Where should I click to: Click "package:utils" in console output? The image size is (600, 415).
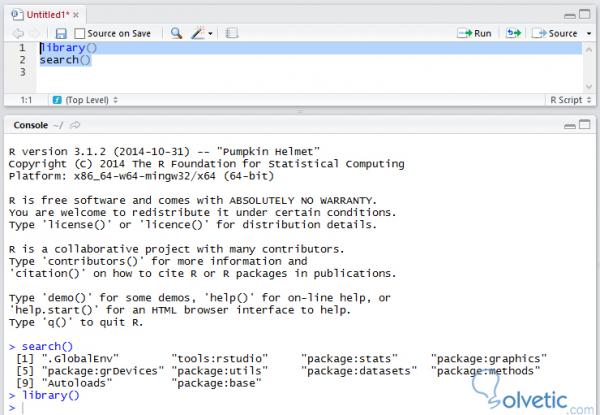pos(220,371)
